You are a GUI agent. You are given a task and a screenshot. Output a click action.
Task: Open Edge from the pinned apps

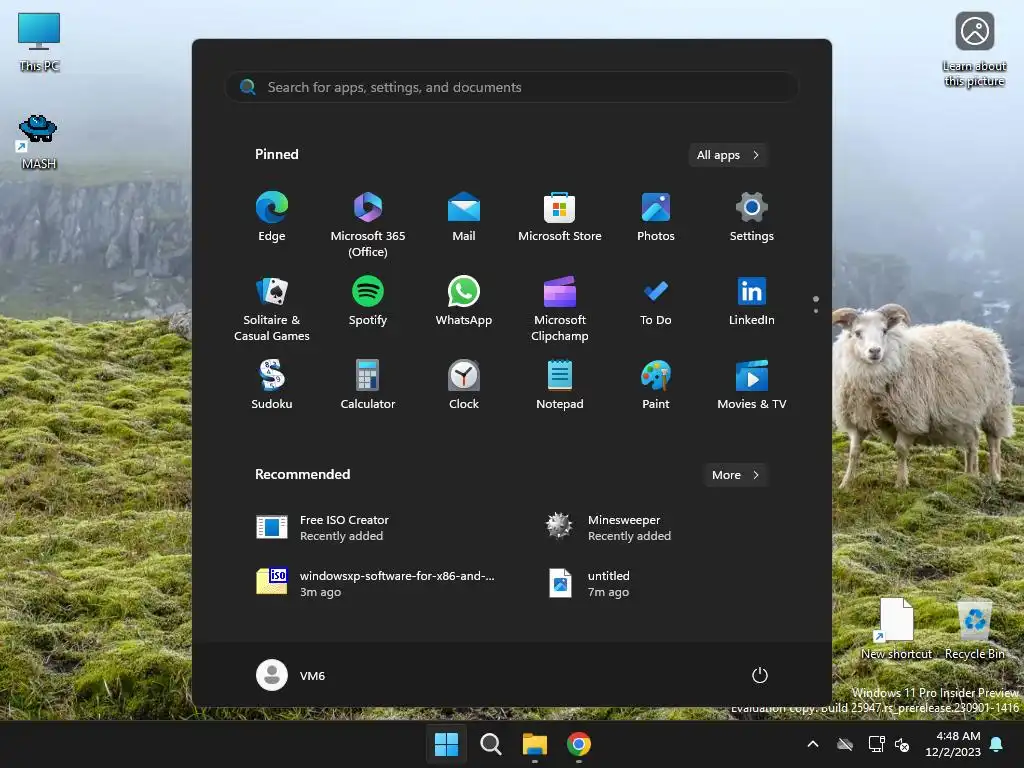coord(272,217)
